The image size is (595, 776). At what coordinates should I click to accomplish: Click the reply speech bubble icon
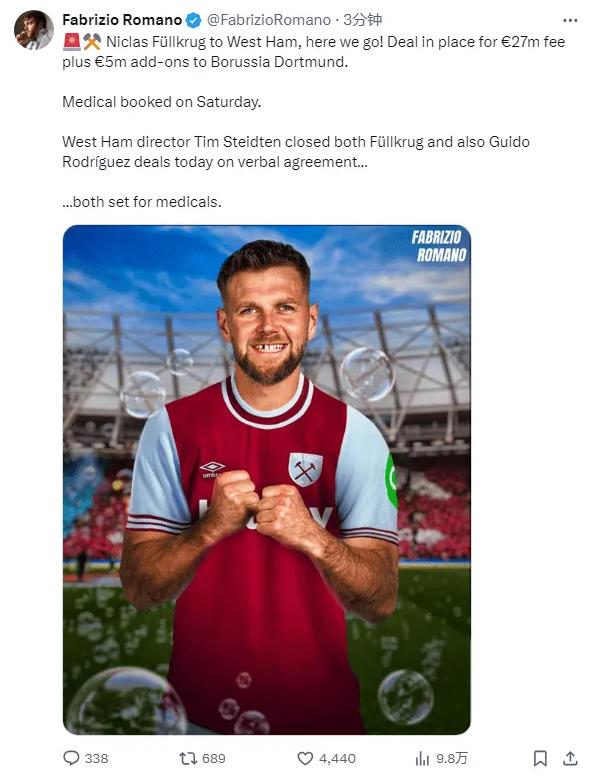click(x=71, y=758)
